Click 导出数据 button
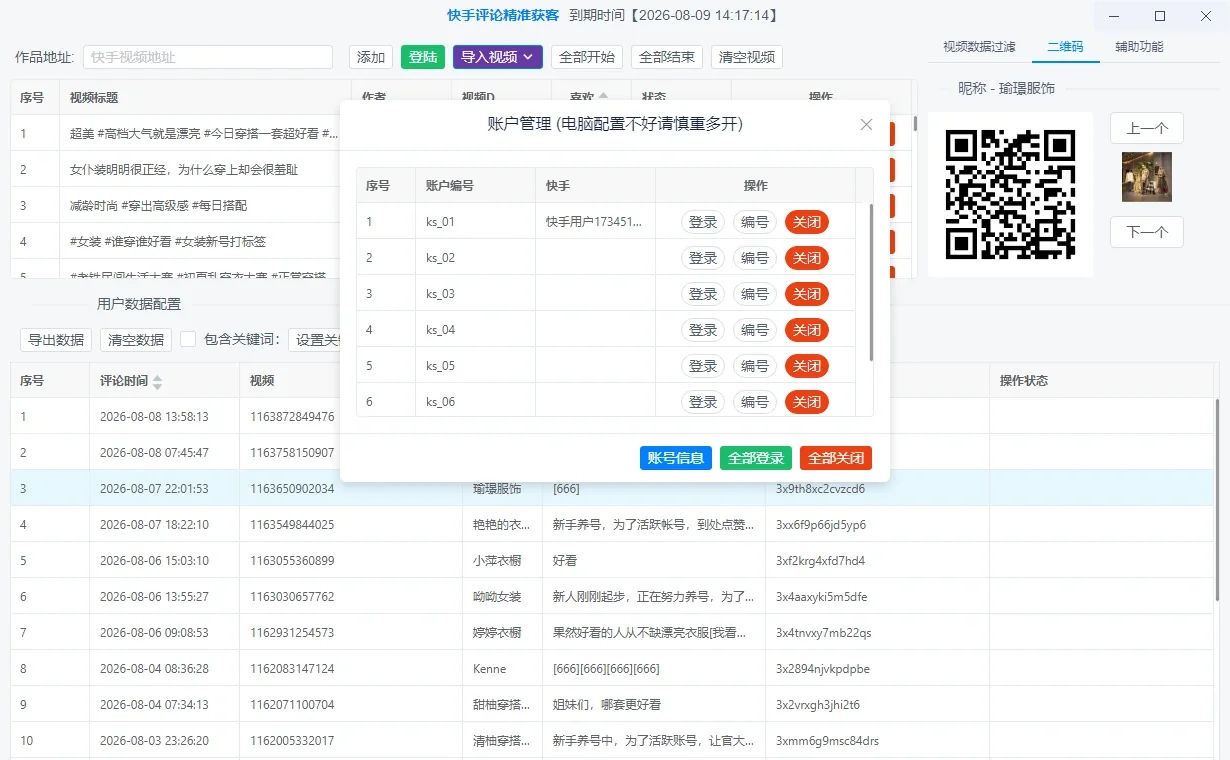Image resolution: width=1230 pixels, height=760 pixels. [x=56, y=340]
